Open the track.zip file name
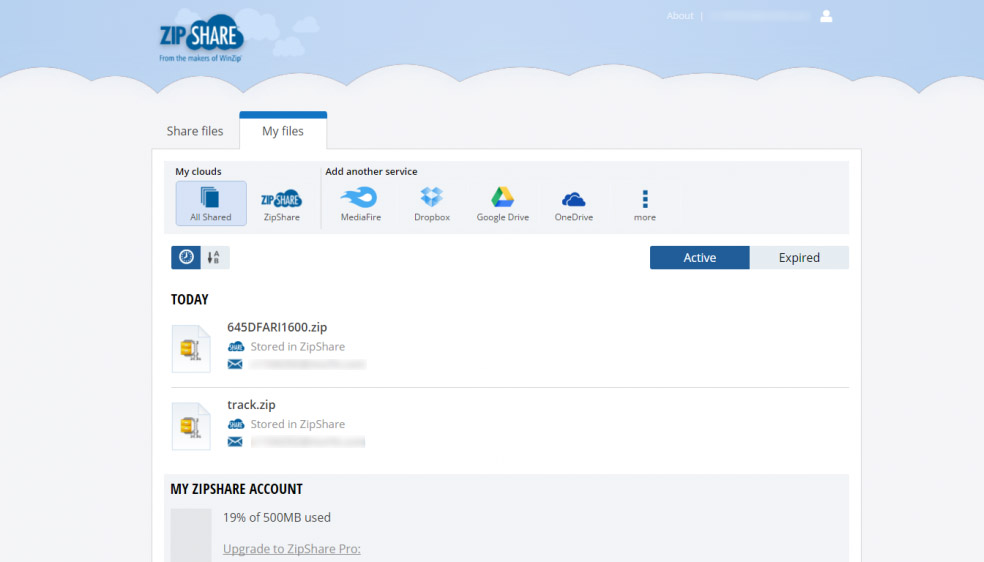 tap(251, 405)
